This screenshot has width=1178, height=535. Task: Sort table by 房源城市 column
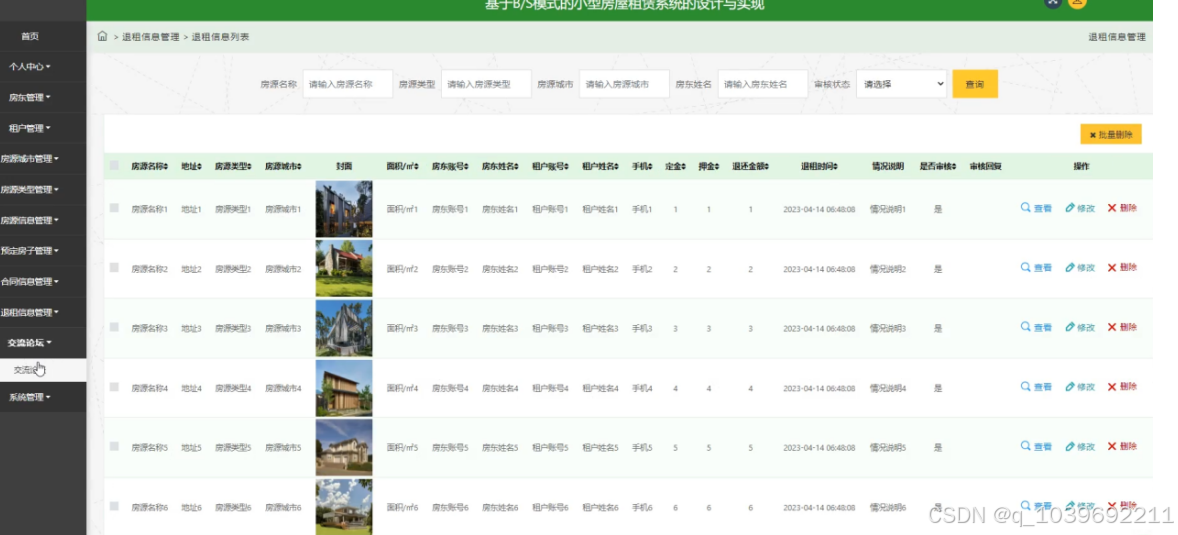pyautogui.click(x=283, y=166)
